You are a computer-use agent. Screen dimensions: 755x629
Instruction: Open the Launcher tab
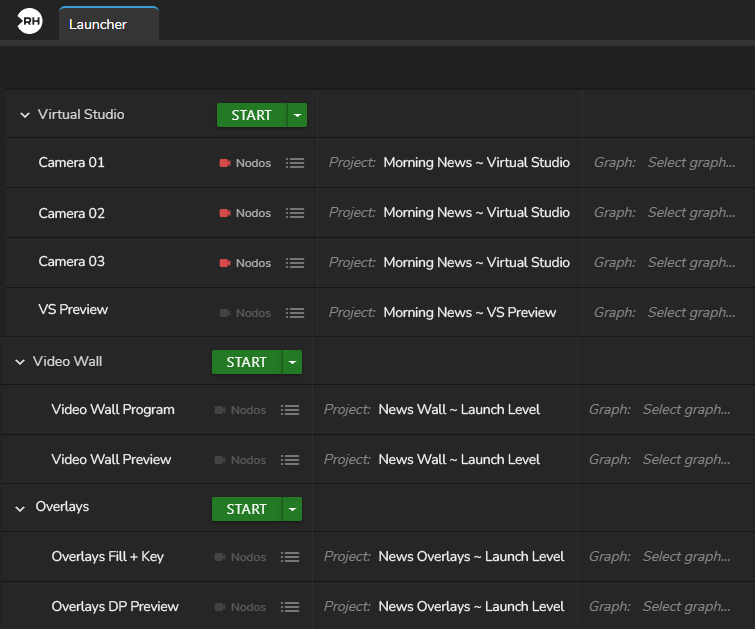[x=98, y=24]
